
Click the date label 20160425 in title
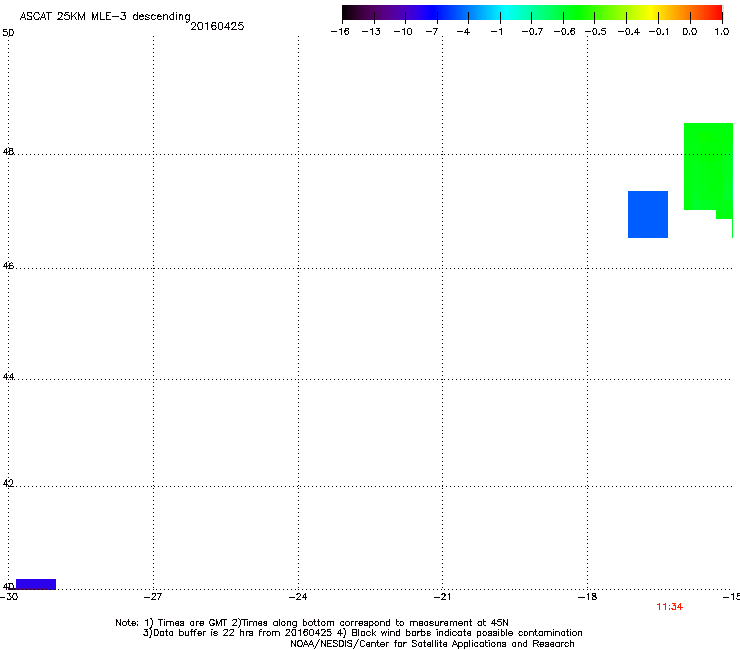217,26
